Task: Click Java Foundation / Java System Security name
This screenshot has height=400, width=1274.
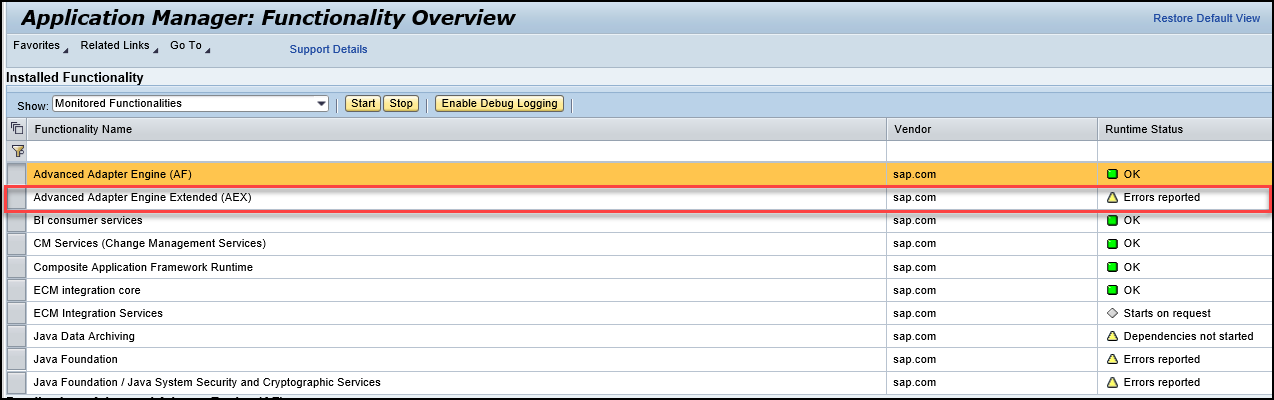Action: [207, 382]
